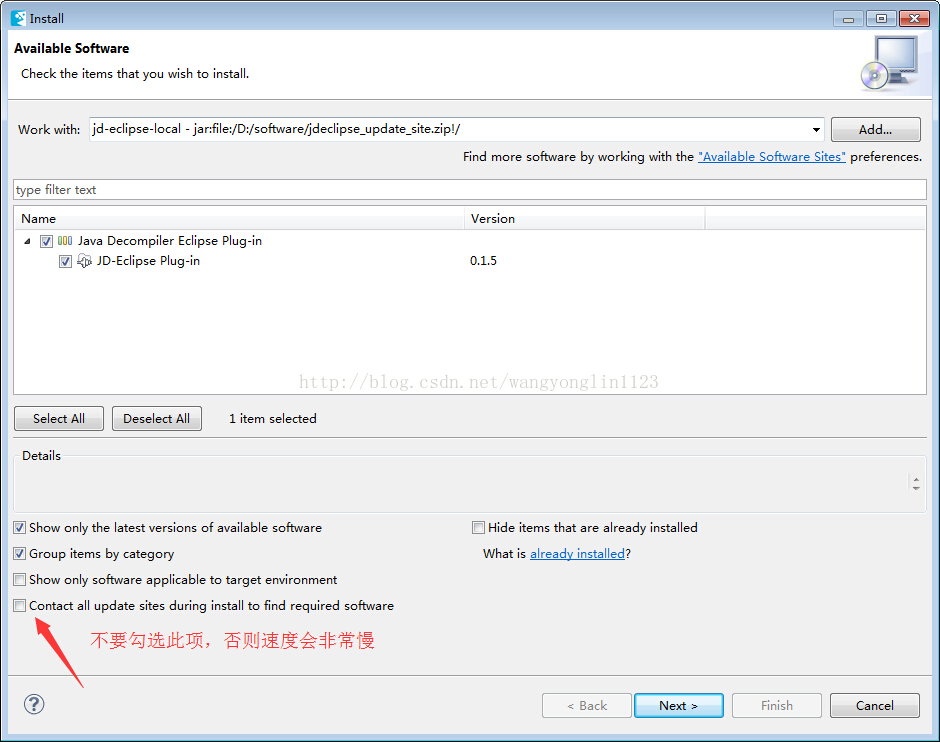
Task: Enable Show only software applicable to target environment
Action: coord(20,580)
